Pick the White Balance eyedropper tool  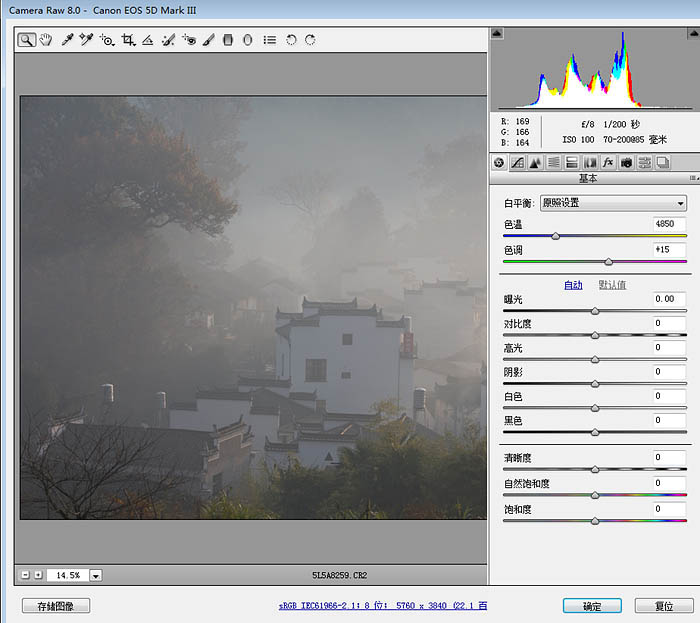(x=67, y=40)
